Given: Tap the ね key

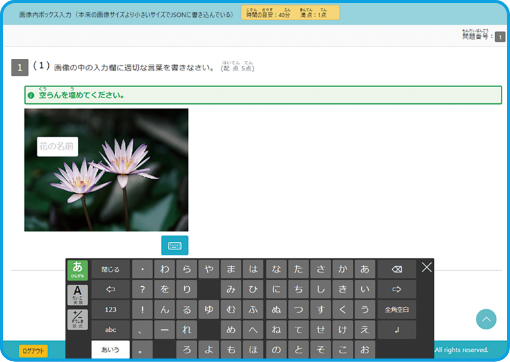Looking at the screenshot, I should coord(276,330).
